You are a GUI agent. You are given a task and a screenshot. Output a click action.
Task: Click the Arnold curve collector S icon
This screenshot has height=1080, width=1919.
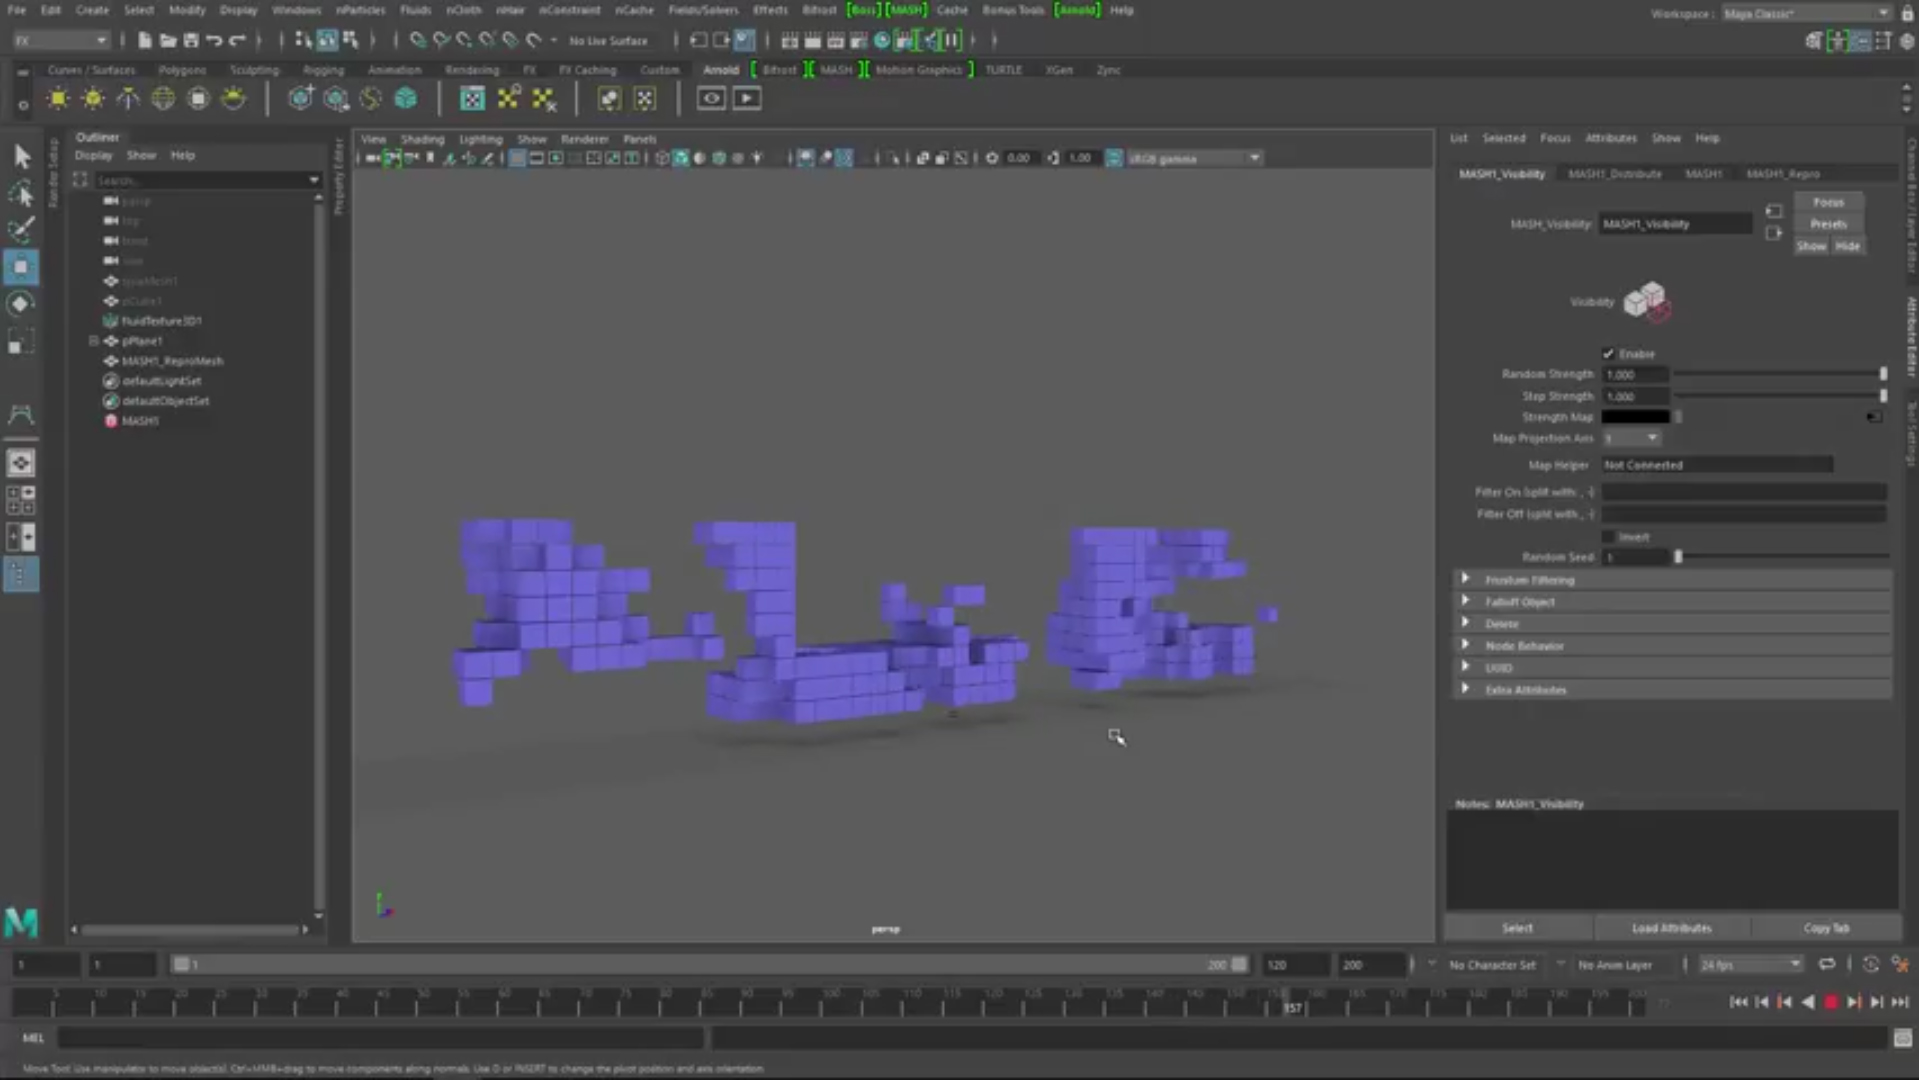click(370, 98)
